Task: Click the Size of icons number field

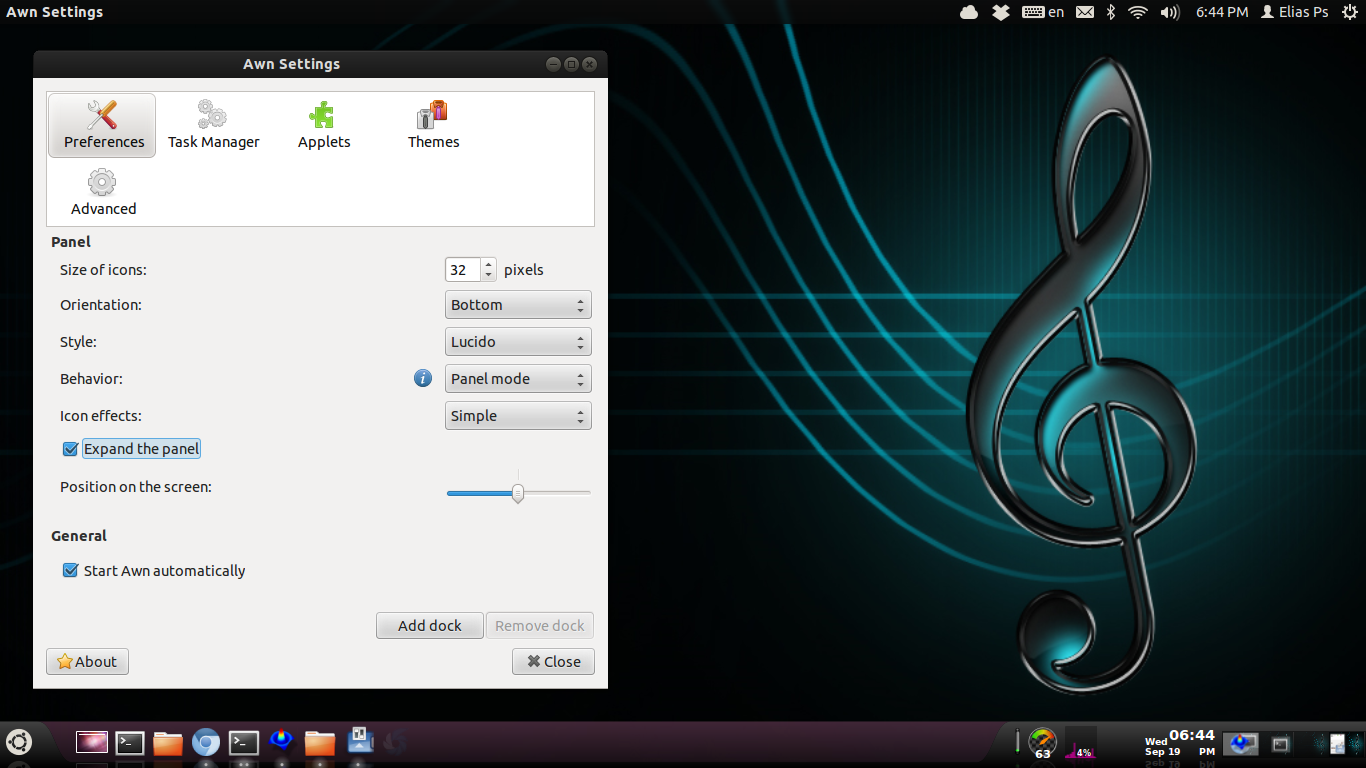Action: pyautogui.click(x=462, y=270)
